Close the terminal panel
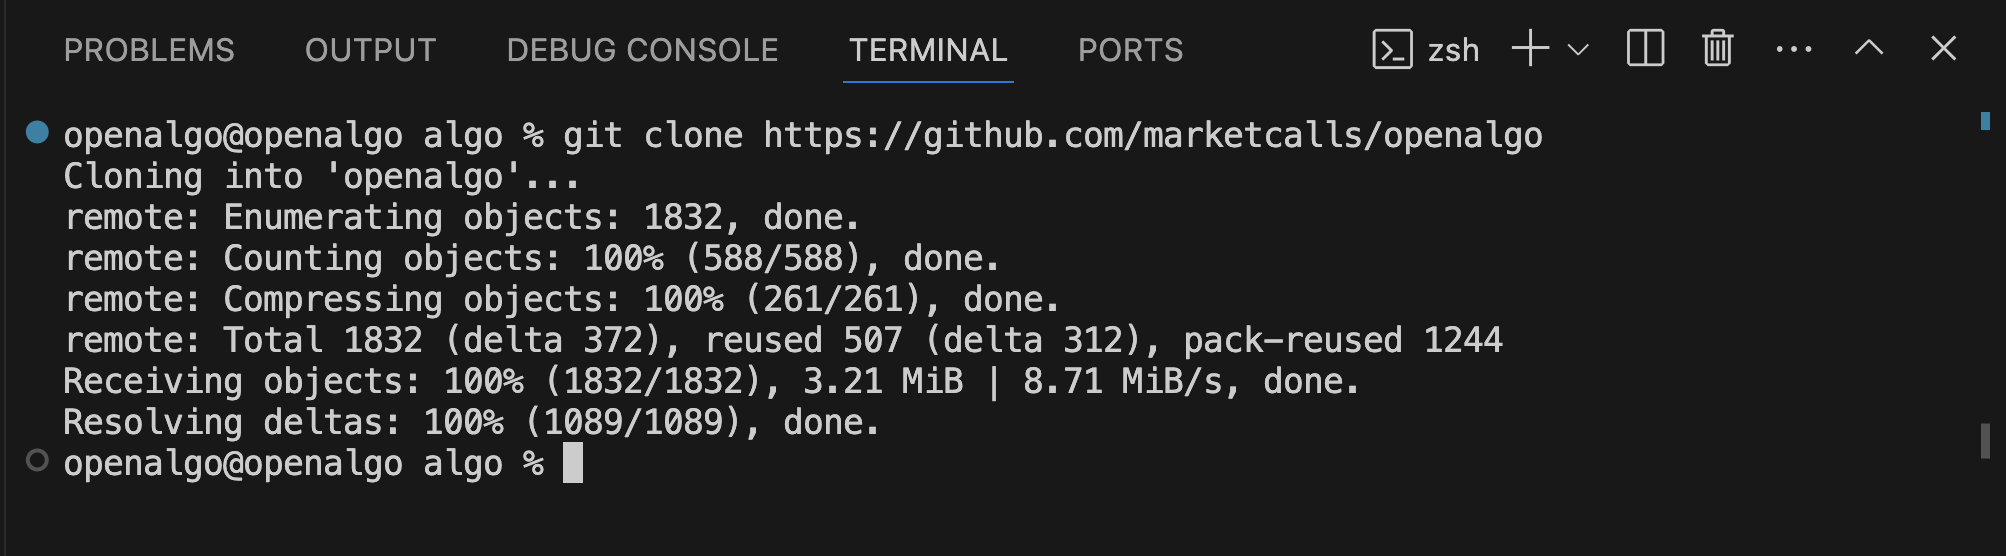This screenshot has height=556, width=2006. (1943, 49)
